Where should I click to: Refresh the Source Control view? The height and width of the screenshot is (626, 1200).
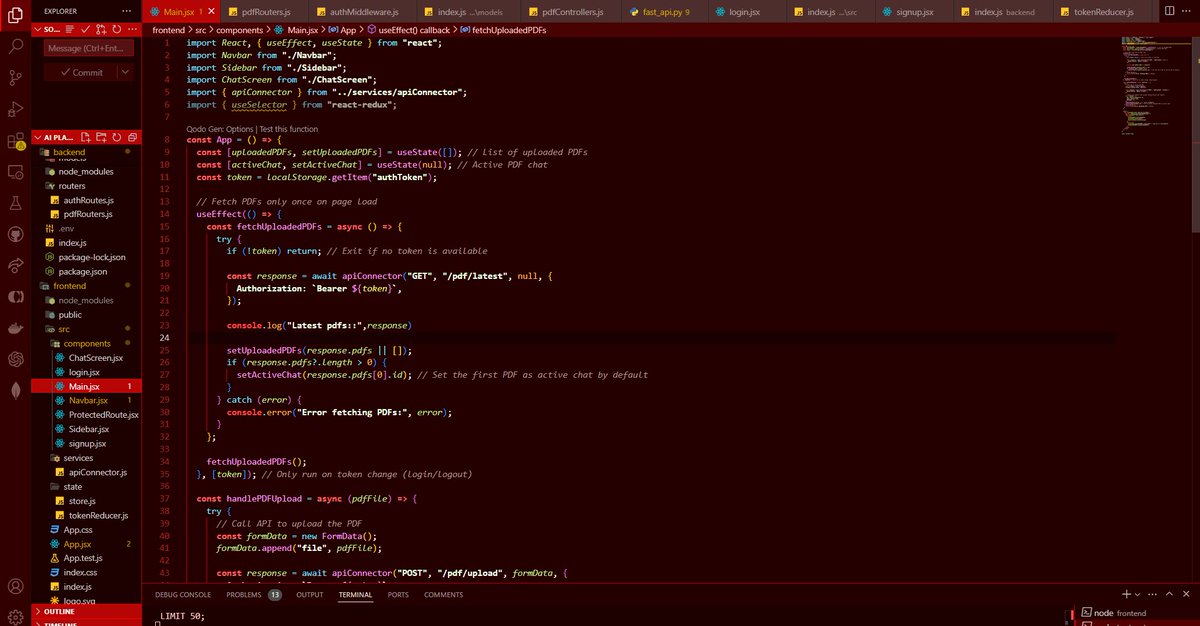[117, 30]
